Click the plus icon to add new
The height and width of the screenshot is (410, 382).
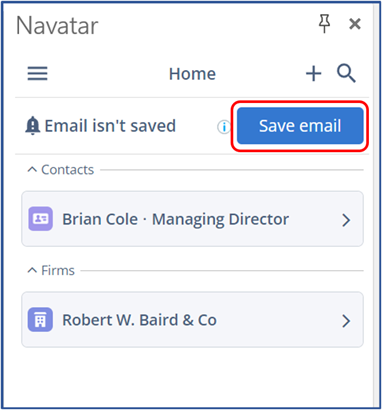[314, 73]
